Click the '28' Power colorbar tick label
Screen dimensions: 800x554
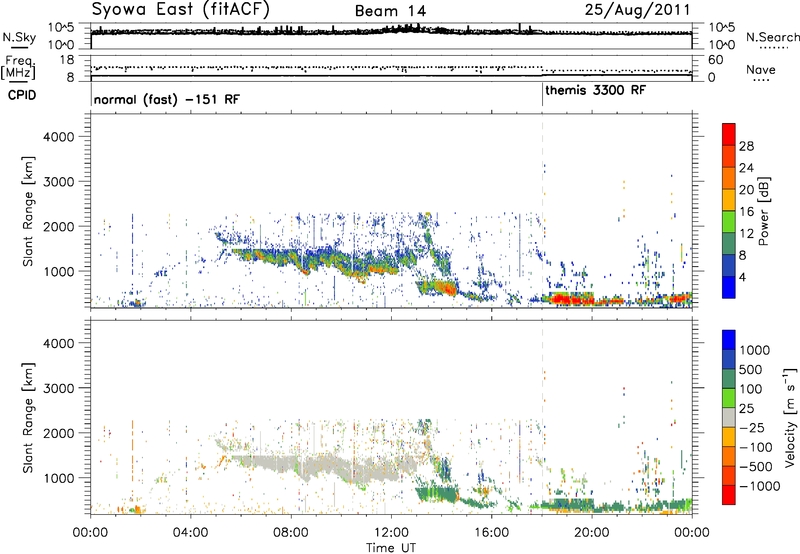click(x=746, y=146)
